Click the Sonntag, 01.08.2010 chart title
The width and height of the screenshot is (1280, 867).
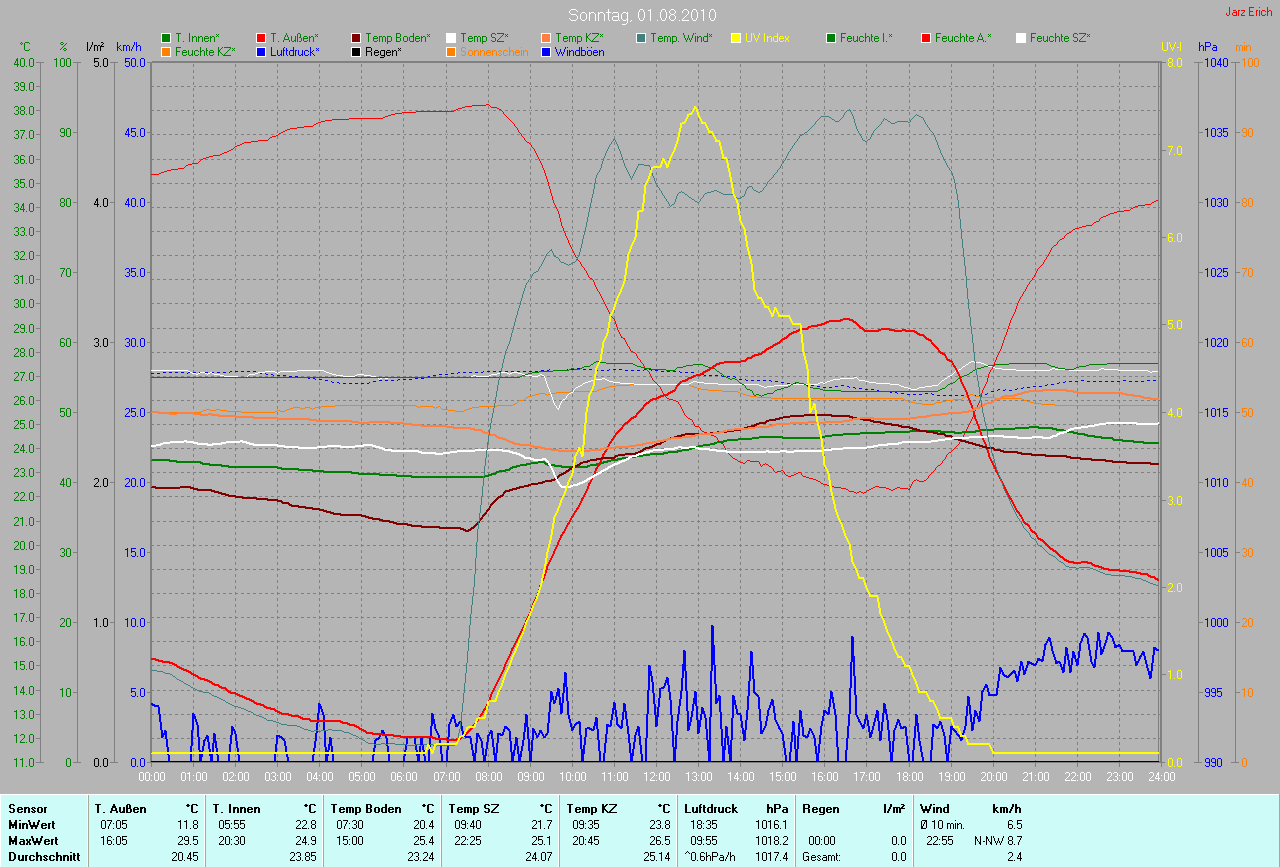pyautogui.click(x=640, y=15)
